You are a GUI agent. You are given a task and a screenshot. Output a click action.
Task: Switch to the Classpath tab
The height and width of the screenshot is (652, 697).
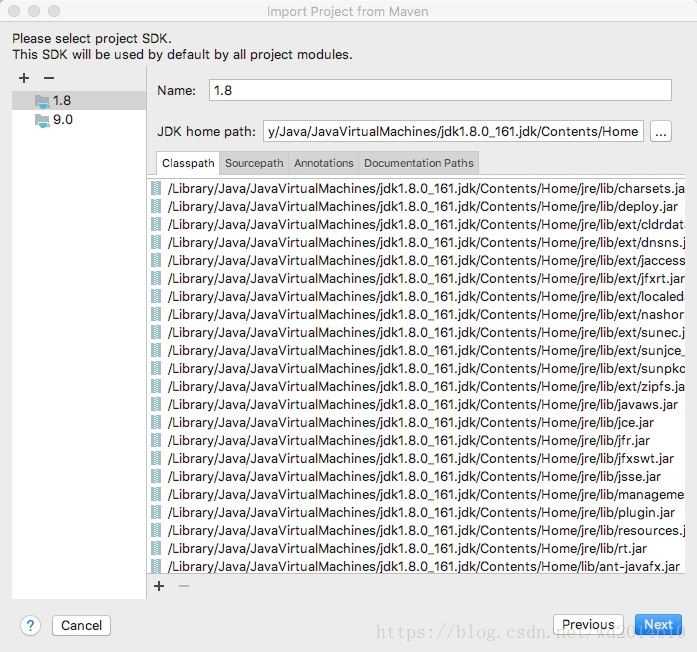[x=188, y=163]
